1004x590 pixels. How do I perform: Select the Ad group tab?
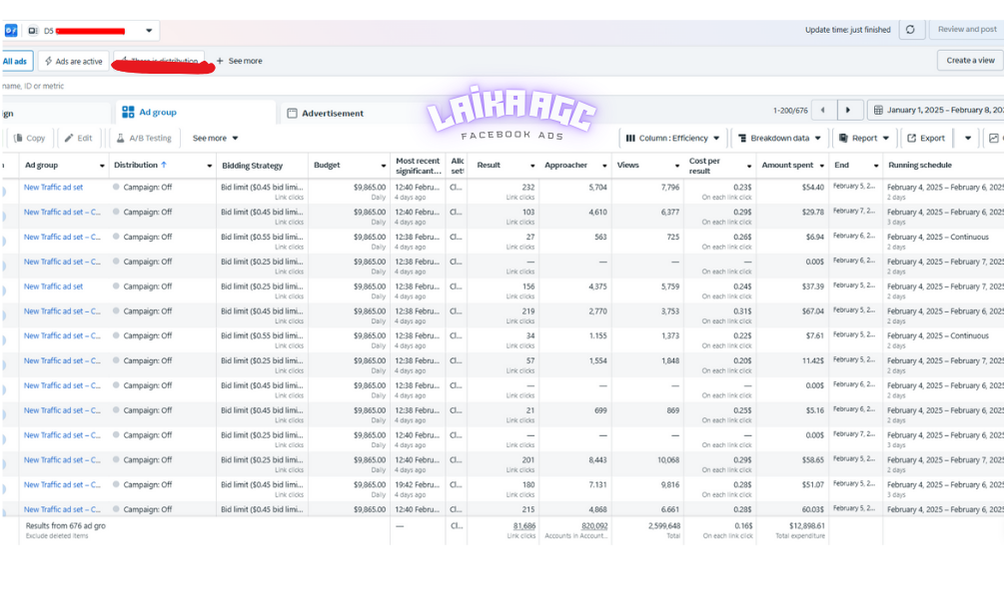(x=149, y=112)
